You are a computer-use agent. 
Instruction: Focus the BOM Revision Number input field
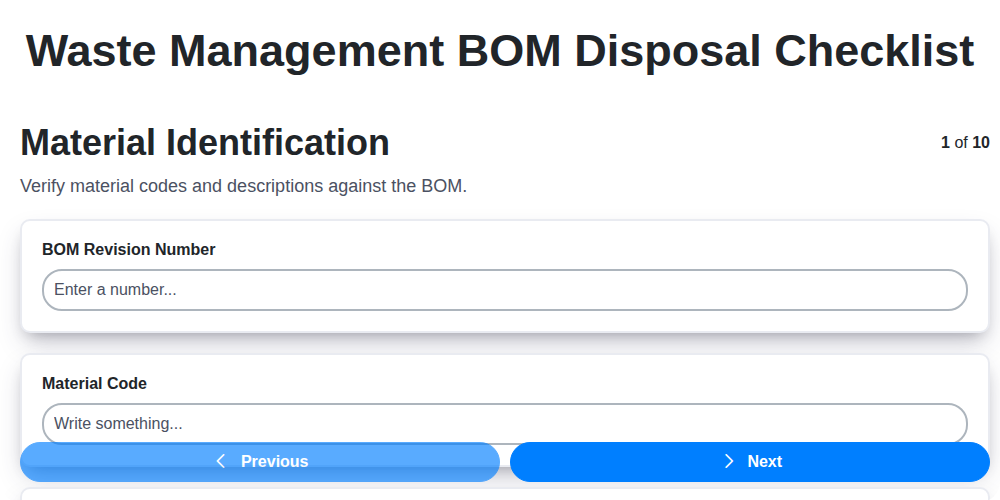[504, 290]
